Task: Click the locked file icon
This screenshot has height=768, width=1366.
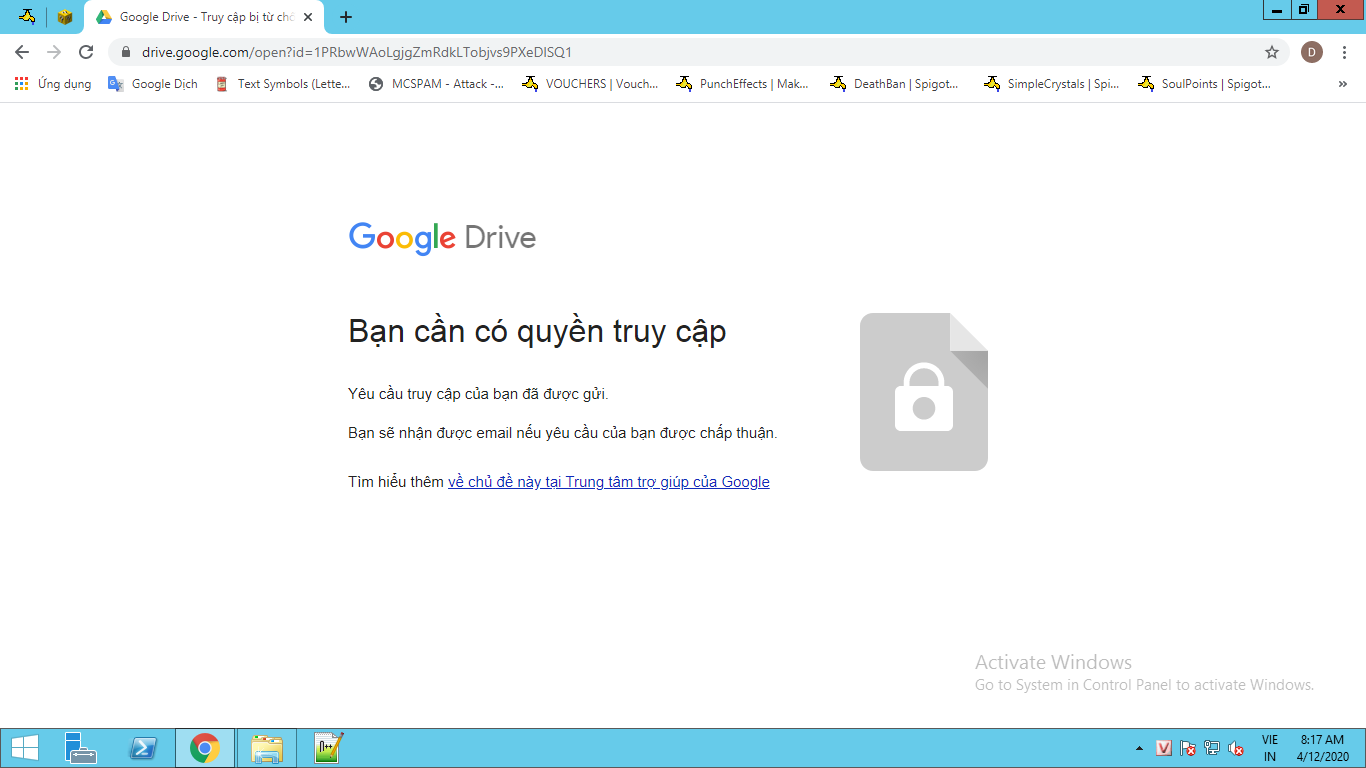Action: point(924,392)
